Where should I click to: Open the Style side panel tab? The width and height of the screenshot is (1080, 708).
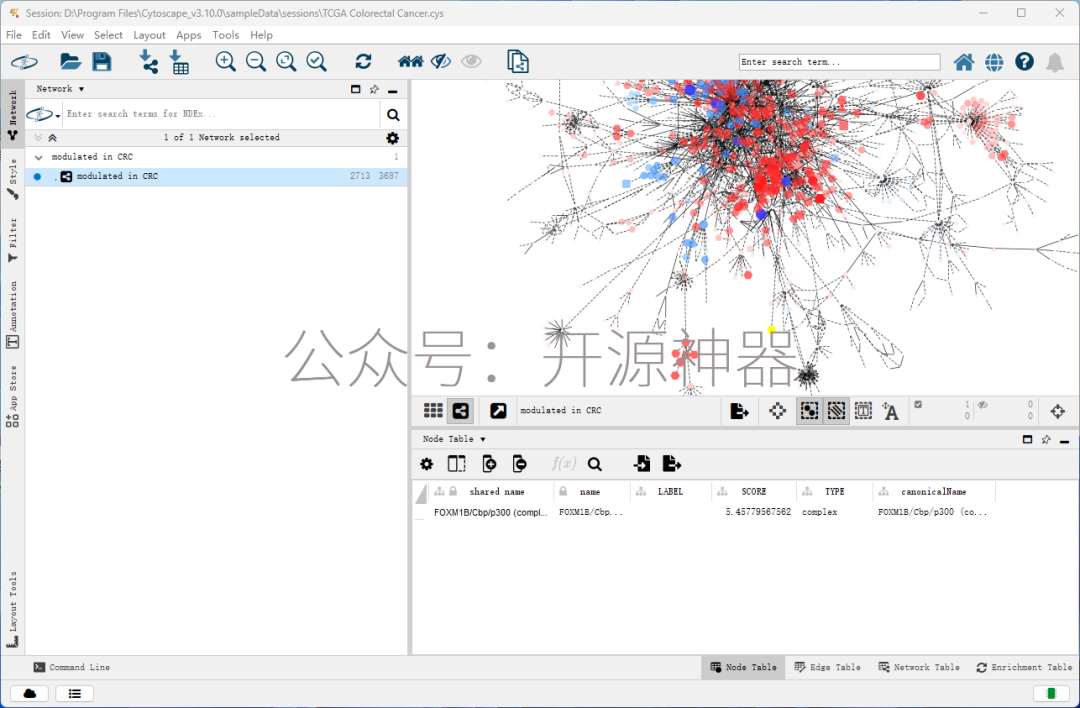coord(12,179)
